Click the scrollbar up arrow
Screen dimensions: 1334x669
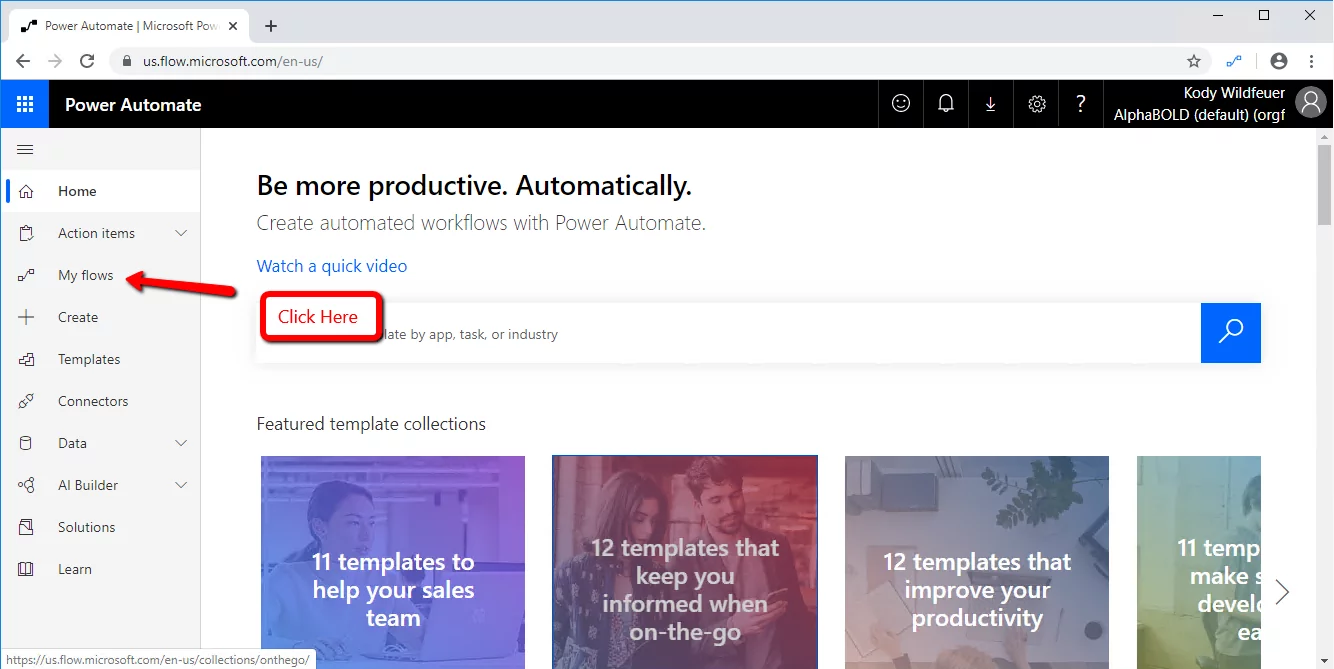(1325, 136)
